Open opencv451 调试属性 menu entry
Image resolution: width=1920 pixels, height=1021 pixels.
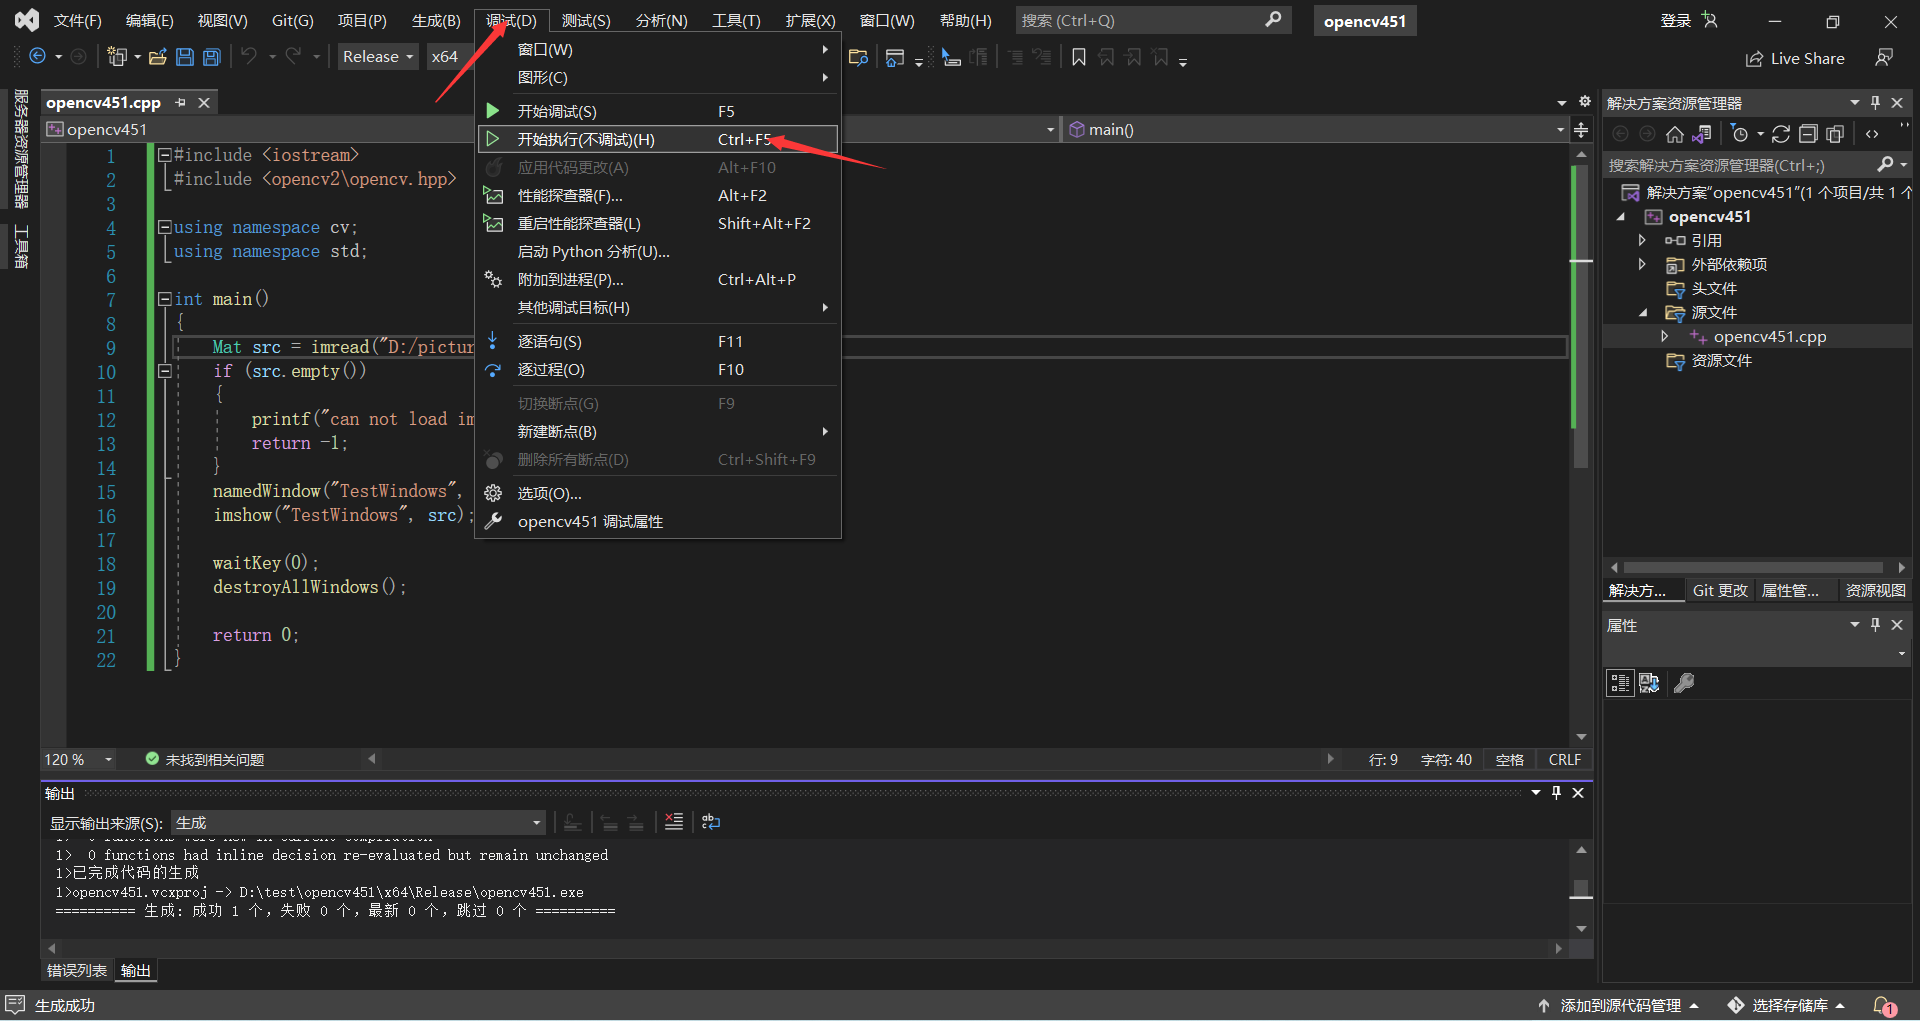click(658, 522)
